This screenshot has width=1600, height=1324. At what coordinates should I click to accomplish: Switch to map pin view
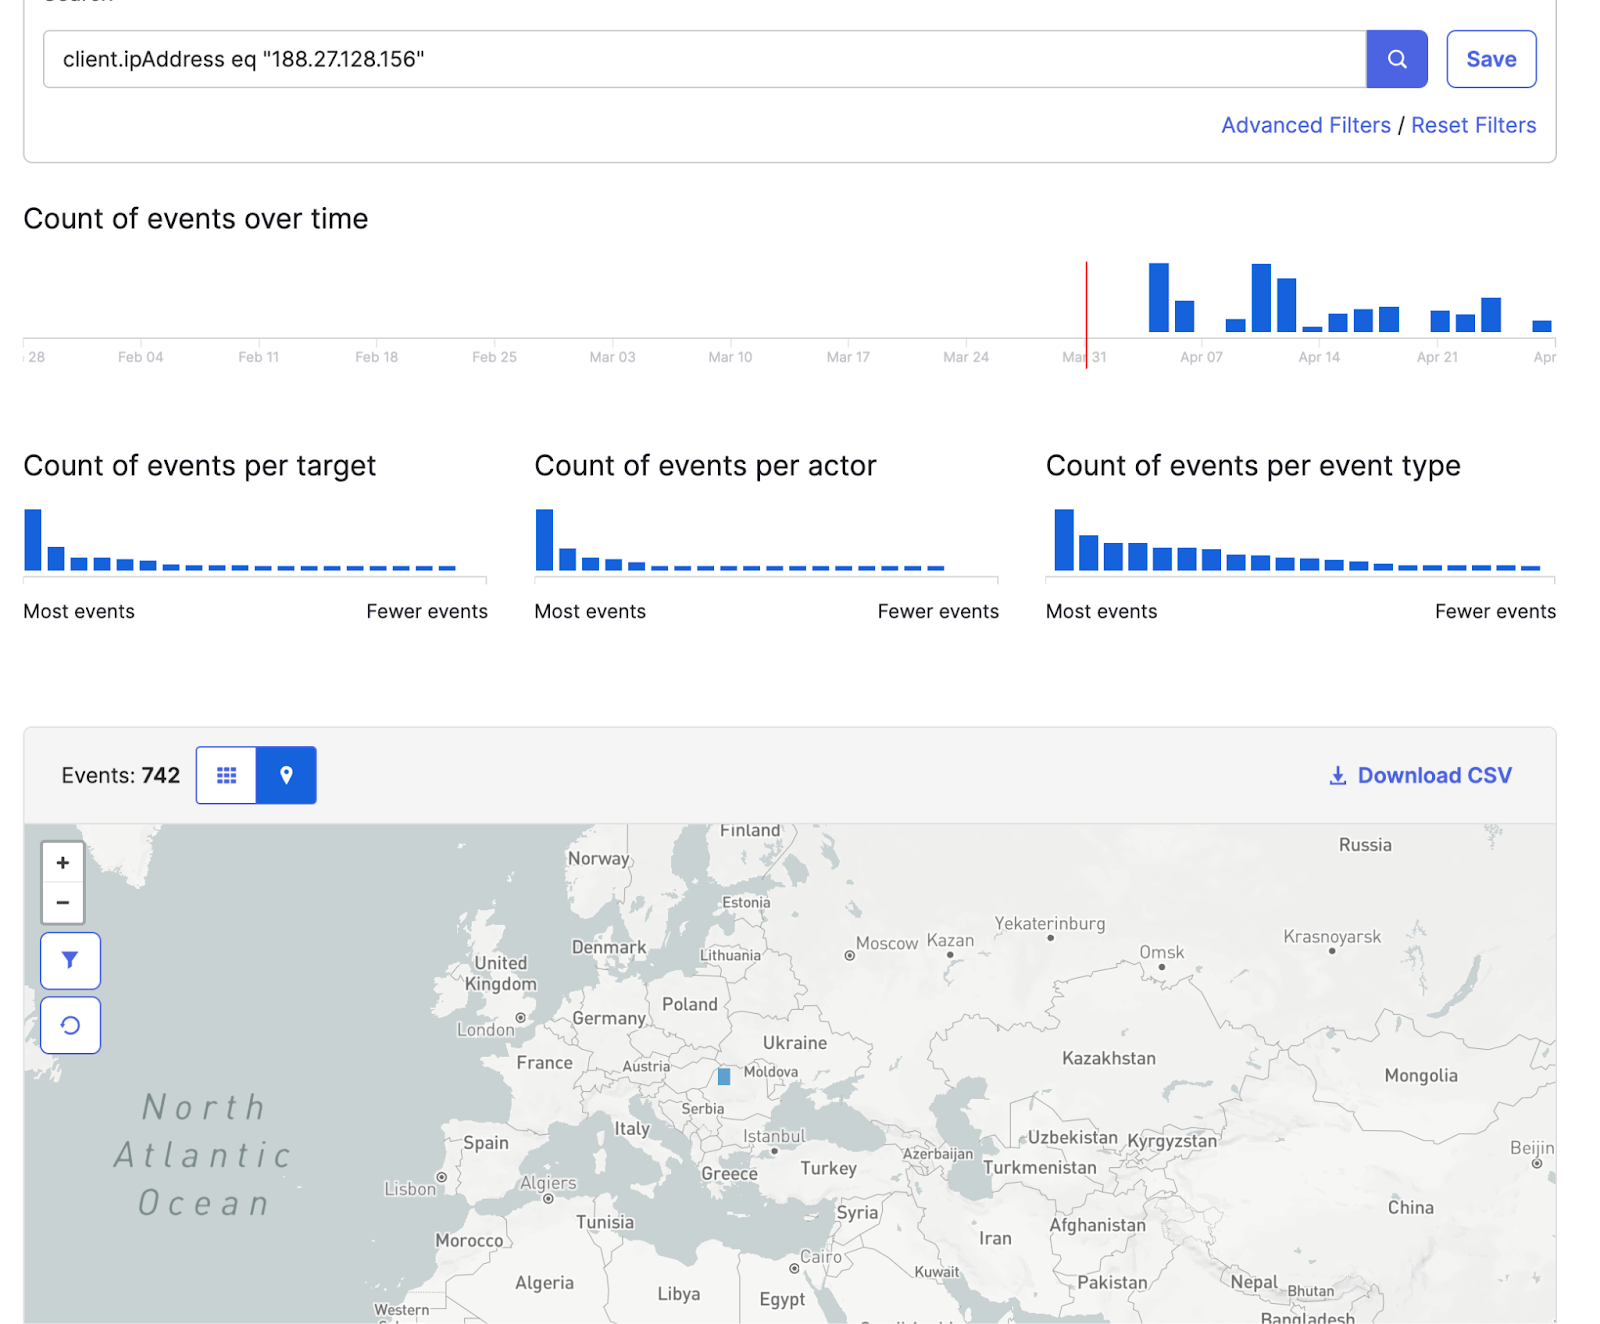pos(286,775)
